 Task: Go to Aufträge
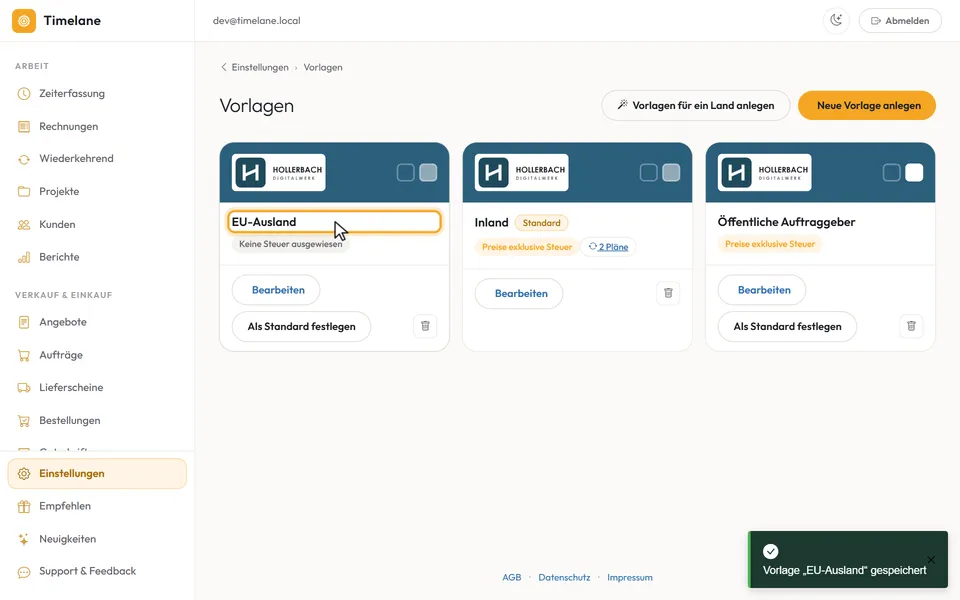point(97,355)
